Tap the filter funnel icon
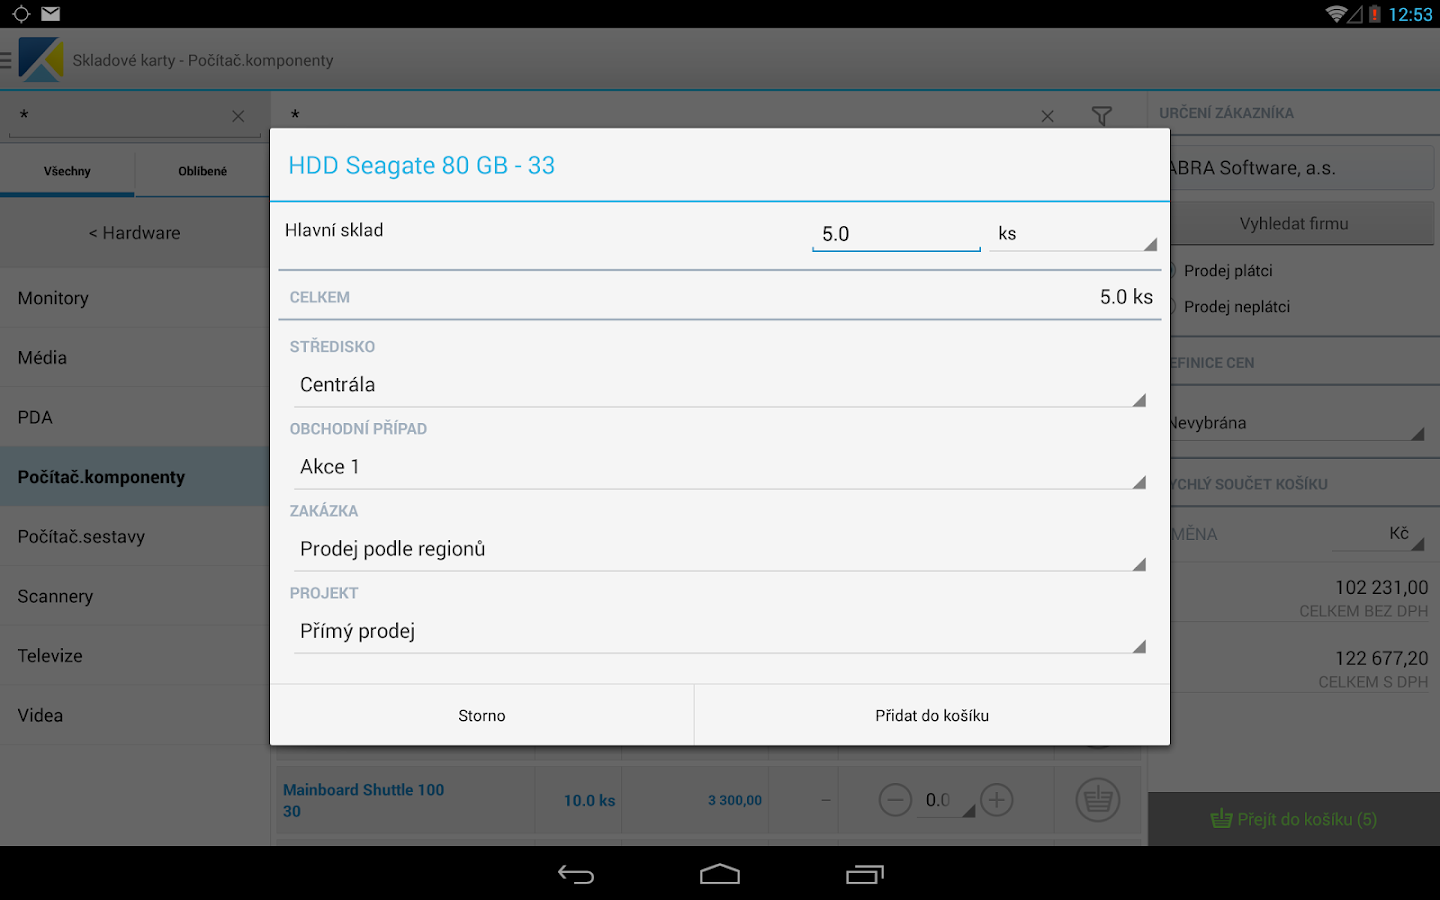The width and height of the screenshot is (1440, 900). [x=1101, y=116]
